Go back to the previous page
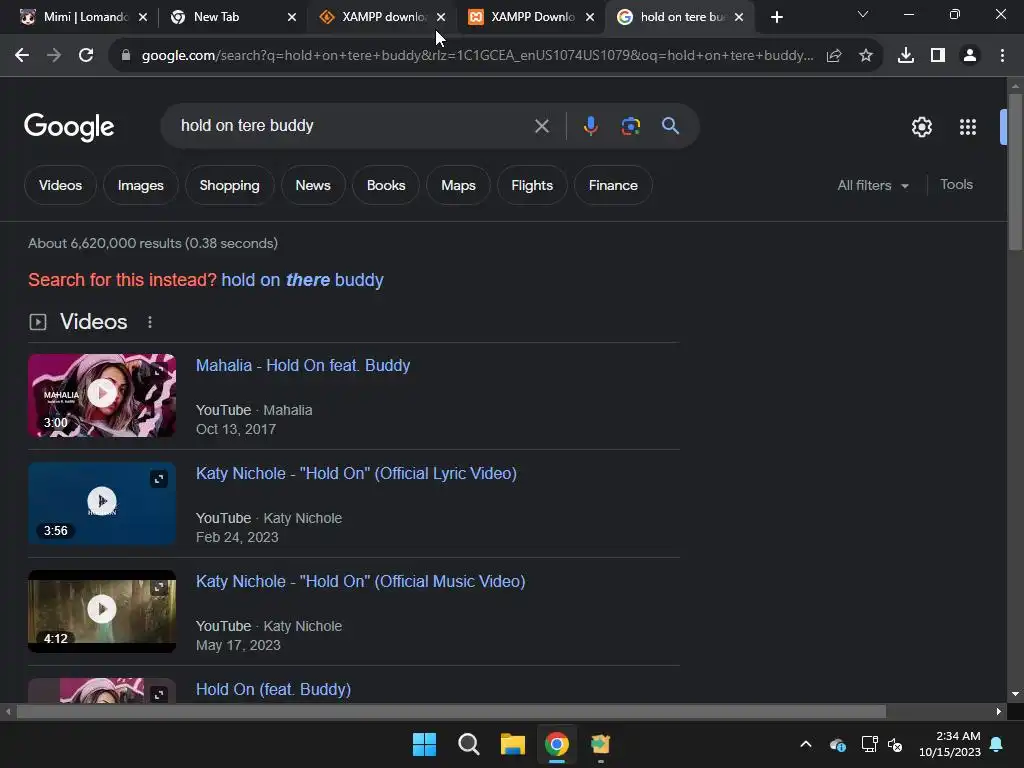This screenshot has height=768, width=1024. (x=22, y=56)
